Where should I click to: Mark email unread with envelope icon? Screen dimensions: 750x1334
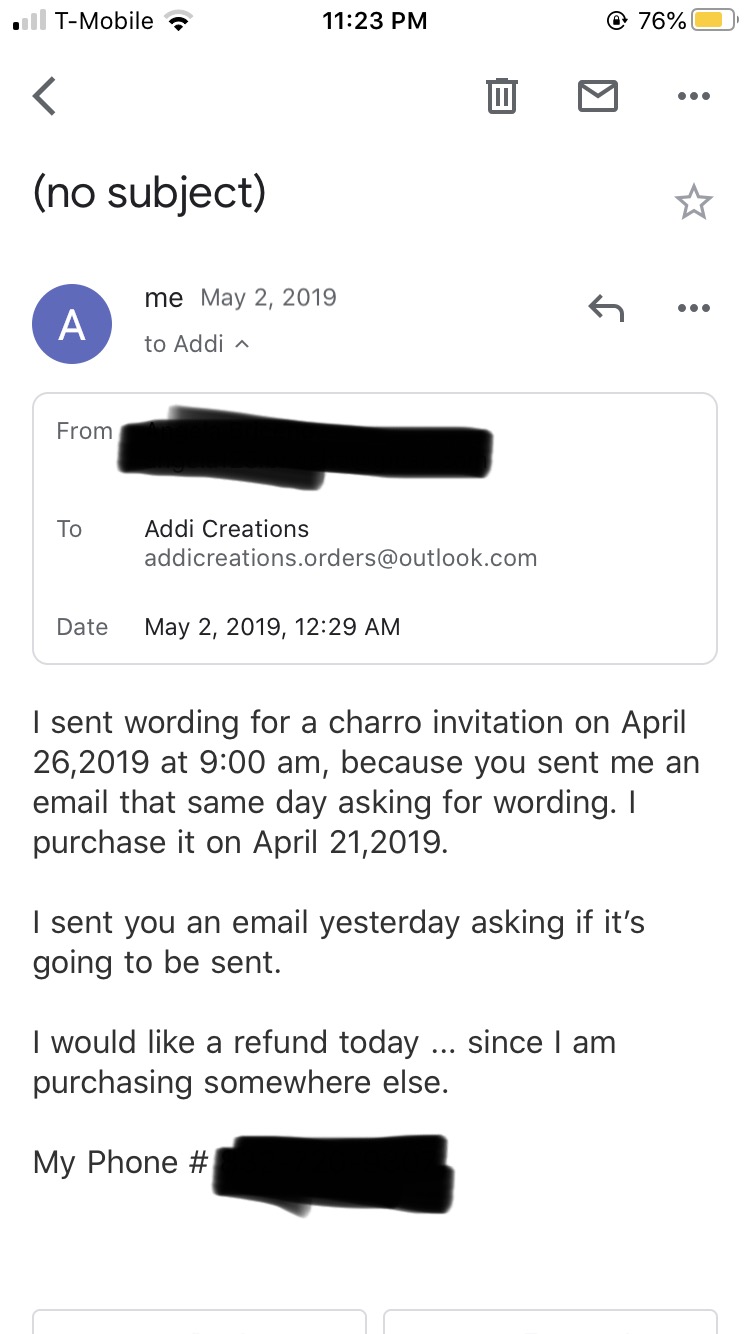coord(598,96)
